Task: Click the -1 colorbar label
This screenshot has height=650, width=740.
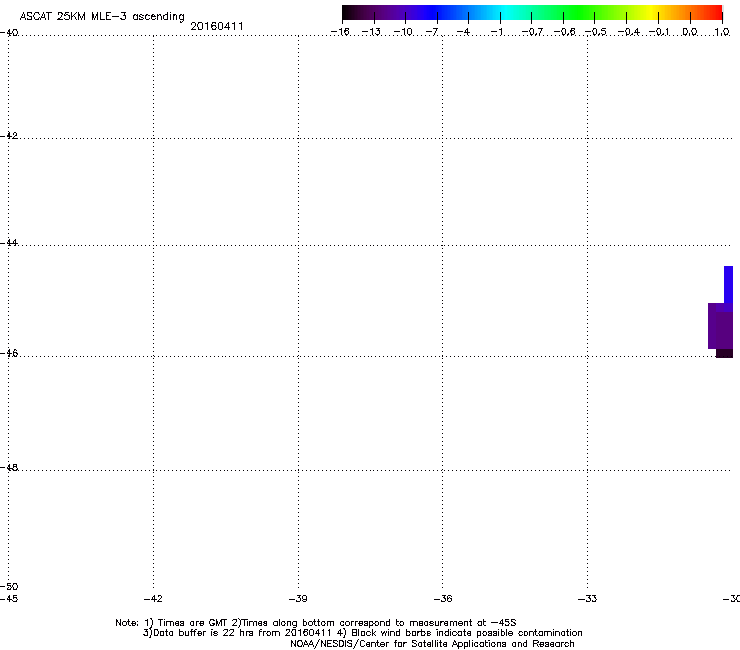Action: (x=496, y=32)
